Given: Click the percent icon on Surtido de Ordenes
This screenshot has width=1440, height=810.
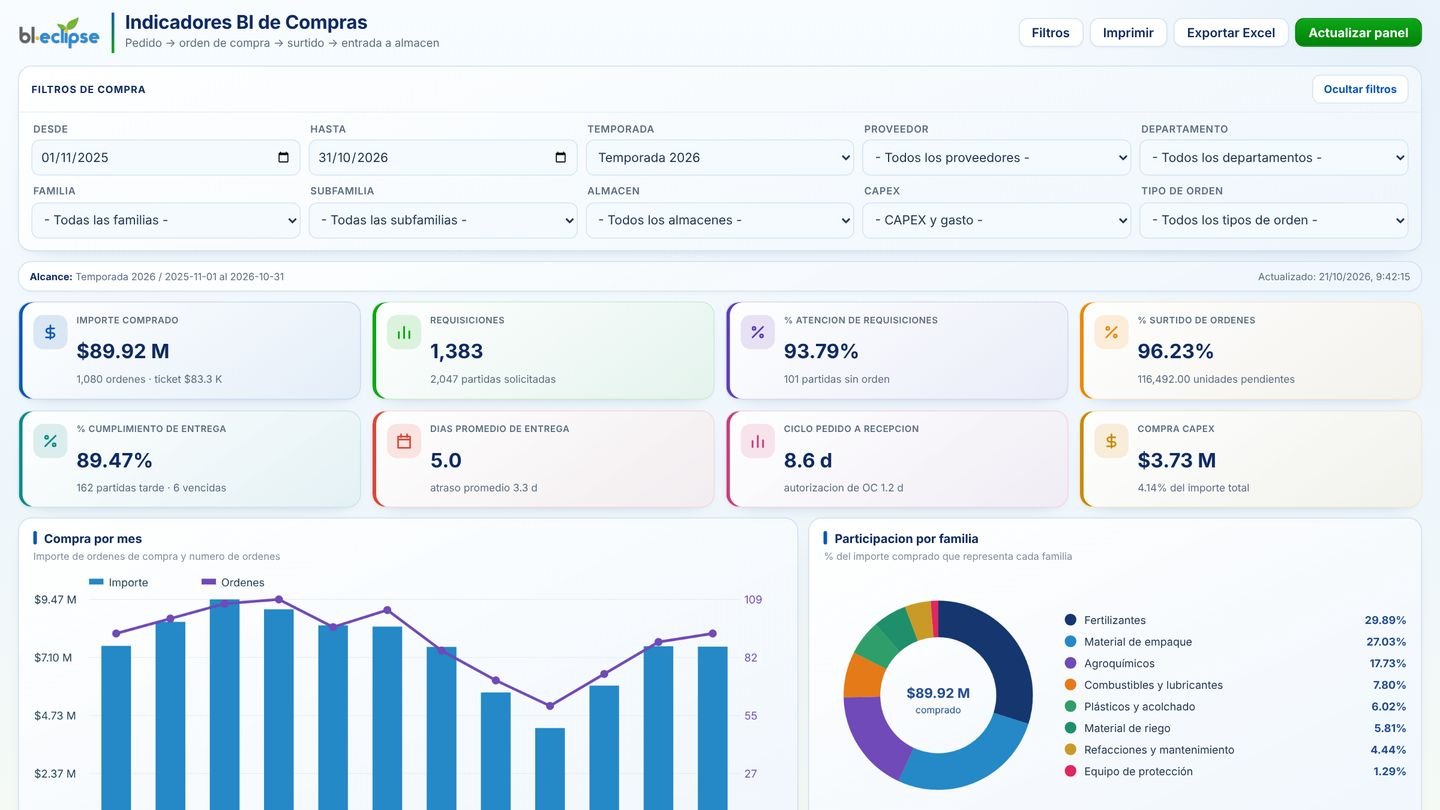Looking at the screenshot, I should click(1111, 332).
